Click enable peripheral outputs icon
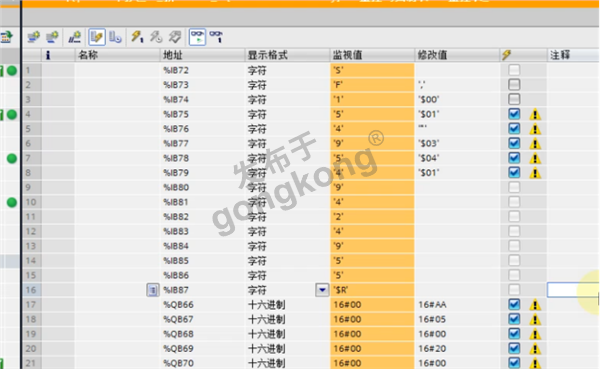600x369 pixels. (175, 37)
